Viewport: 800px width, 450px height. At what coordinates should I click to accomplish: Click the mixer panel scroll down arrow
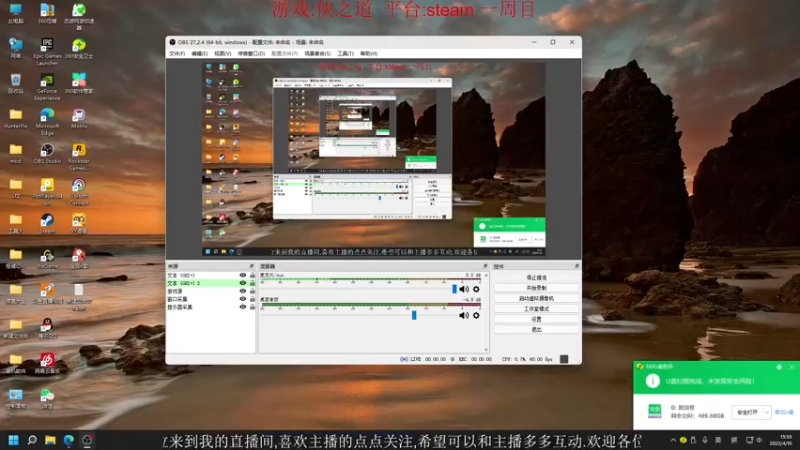(x=486, y=350)
